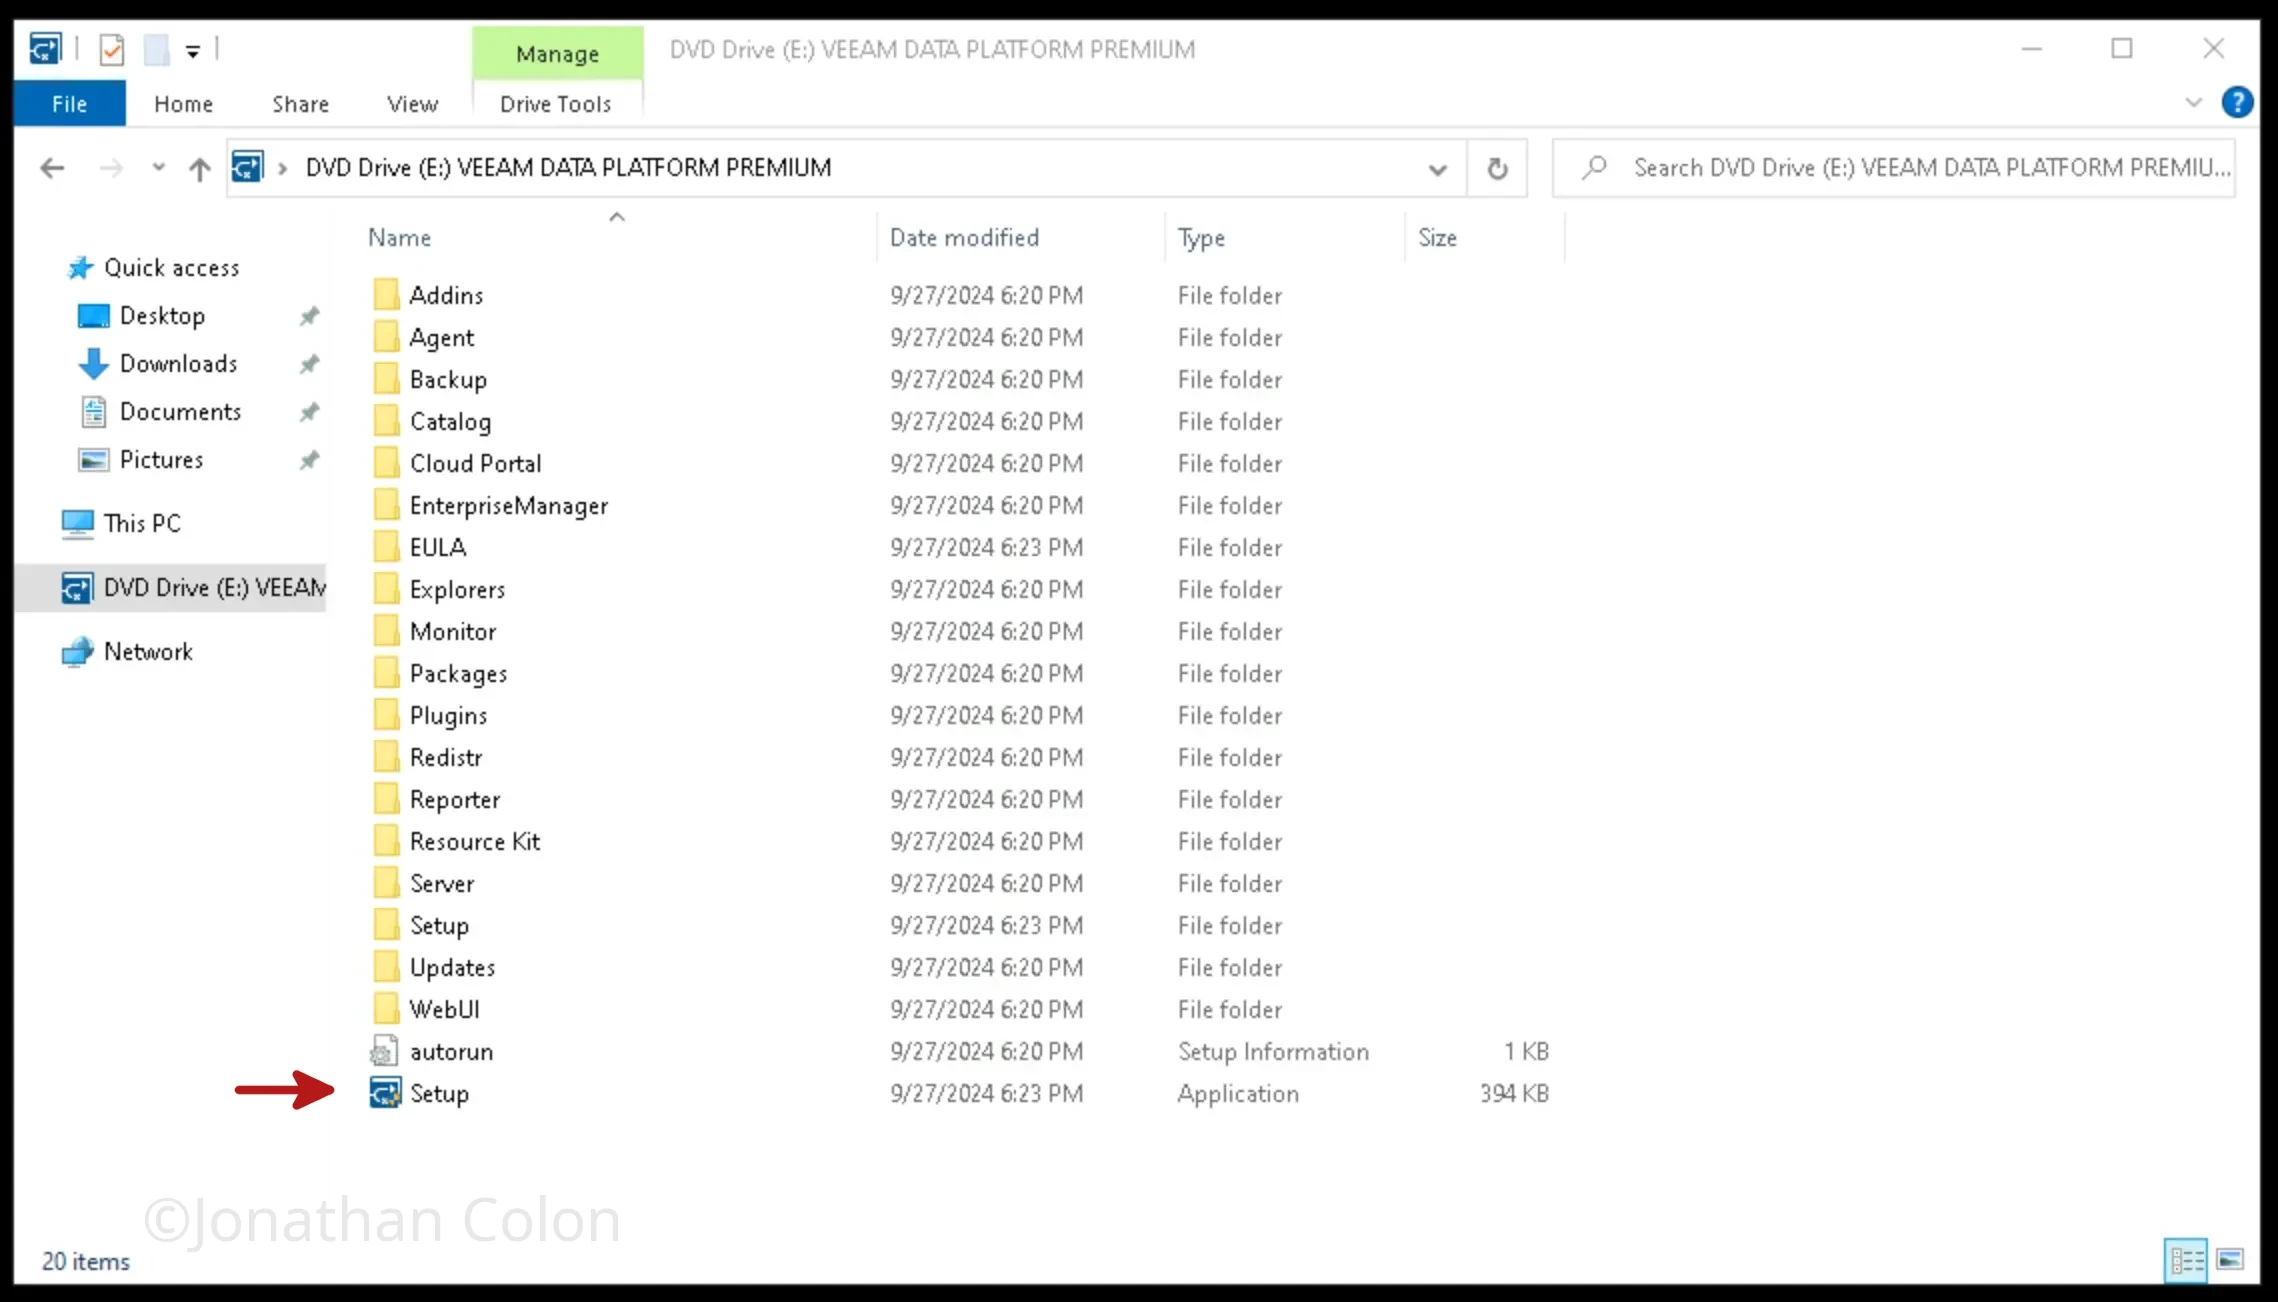This screenshot has width=2278, height=1302.
Task: Click the Forward navigation arrow
Action: 111,168
